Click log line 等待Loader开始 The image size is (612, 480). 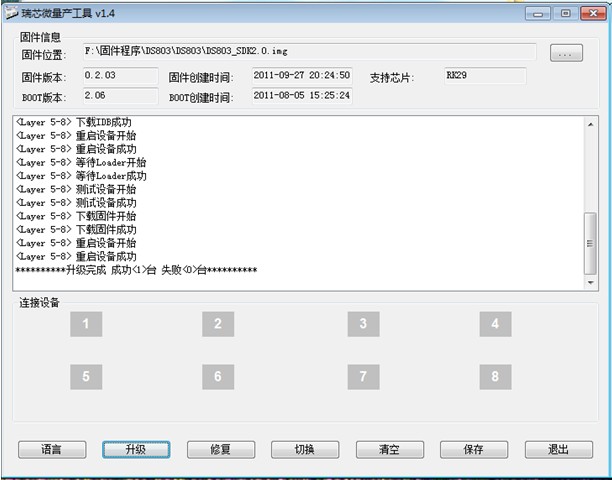81,163
